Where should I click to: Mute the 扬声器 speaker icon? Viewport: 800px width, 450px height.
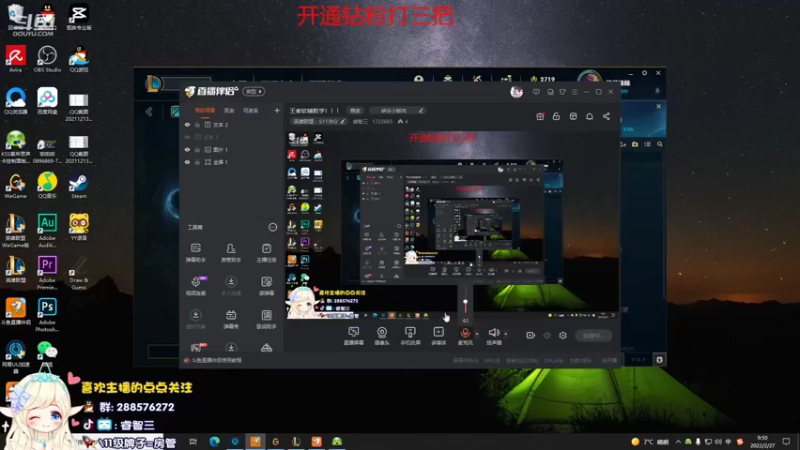[x=493, y=333]
